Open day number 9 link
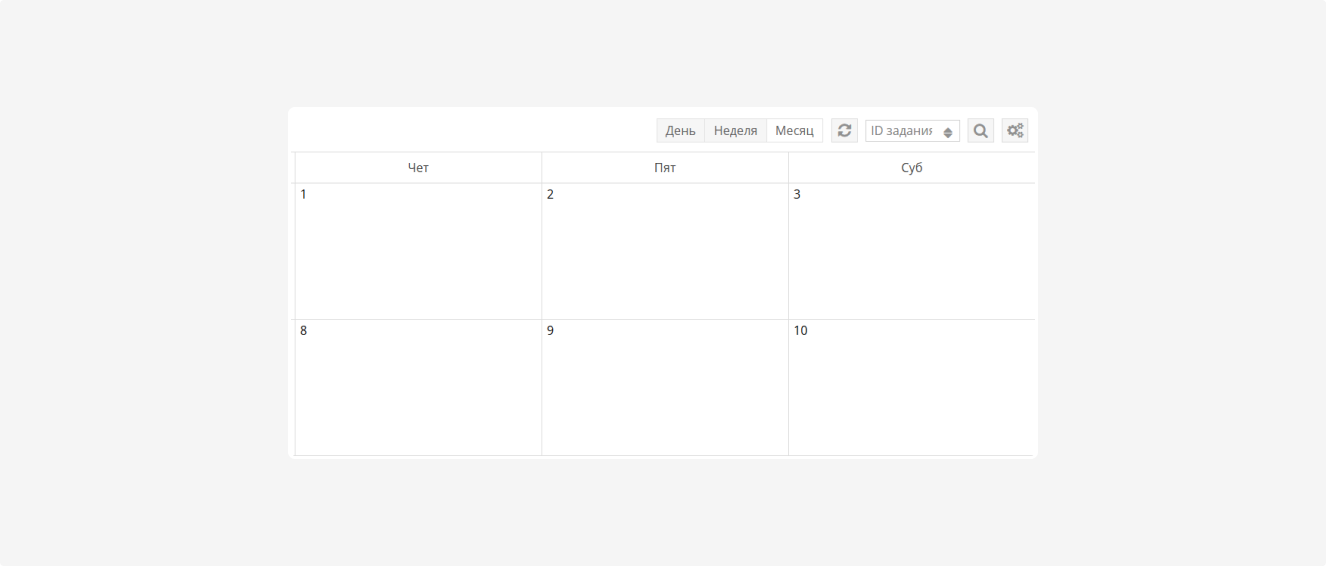Image resolution: width=1326 pixels, height=566 pixels. [x=550, y=331]
